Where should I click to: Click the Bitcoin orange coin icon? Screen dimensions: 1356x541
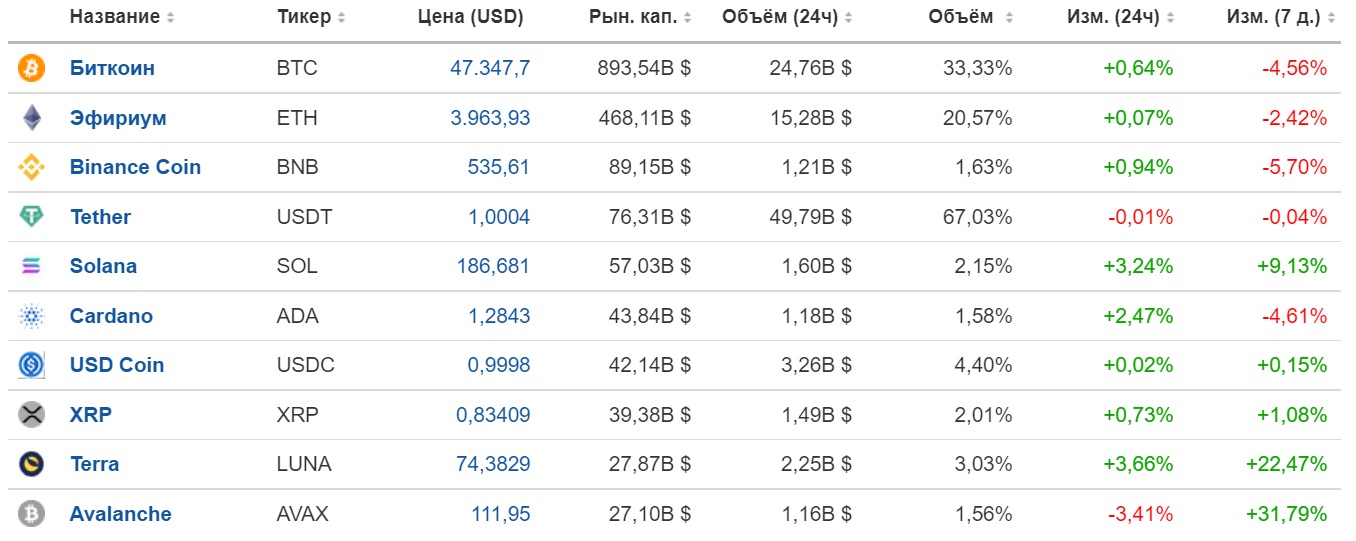pyautogui.click(x=32, y=69)
